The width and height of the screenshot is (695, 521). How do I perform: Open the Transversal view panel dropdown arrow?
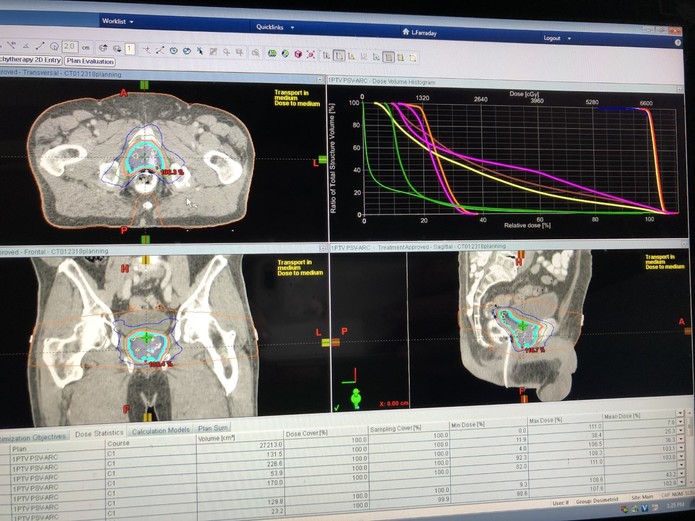coord(320,79)
